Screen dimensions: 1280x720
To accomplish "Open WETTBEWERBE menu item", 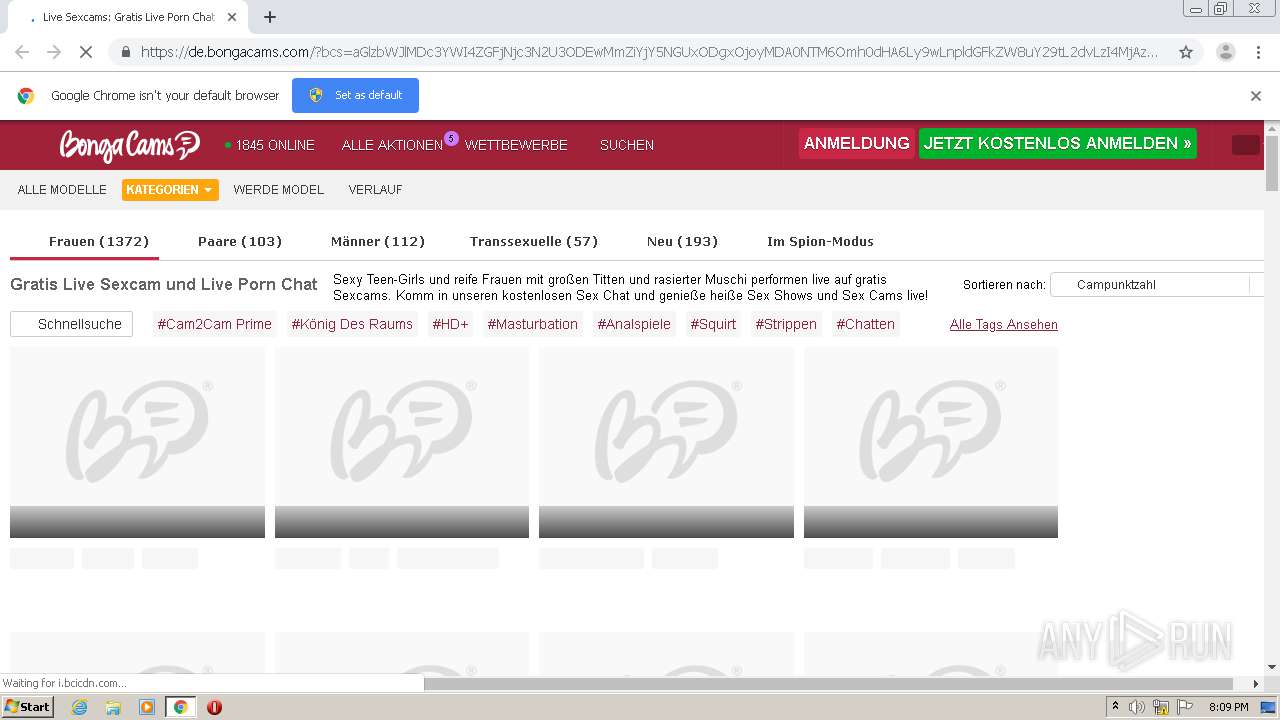I will (516, 145).
